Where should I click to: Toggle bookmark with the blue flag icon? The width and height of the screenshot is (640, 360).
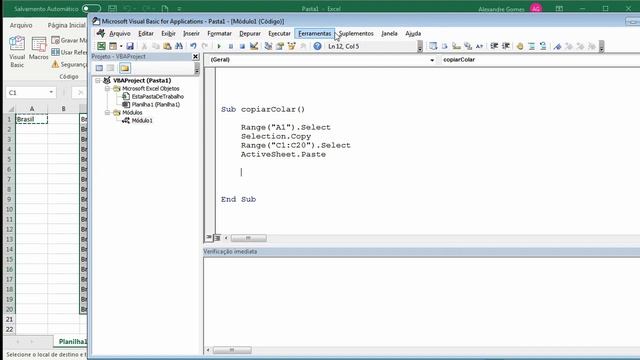[x=557, y=46]
